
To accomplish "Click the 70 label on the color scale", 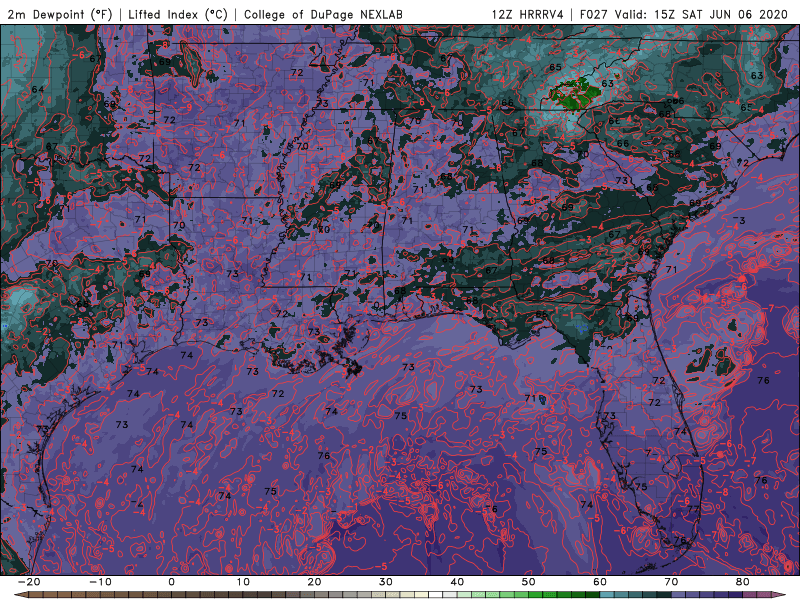I will [x=671, y=582].
